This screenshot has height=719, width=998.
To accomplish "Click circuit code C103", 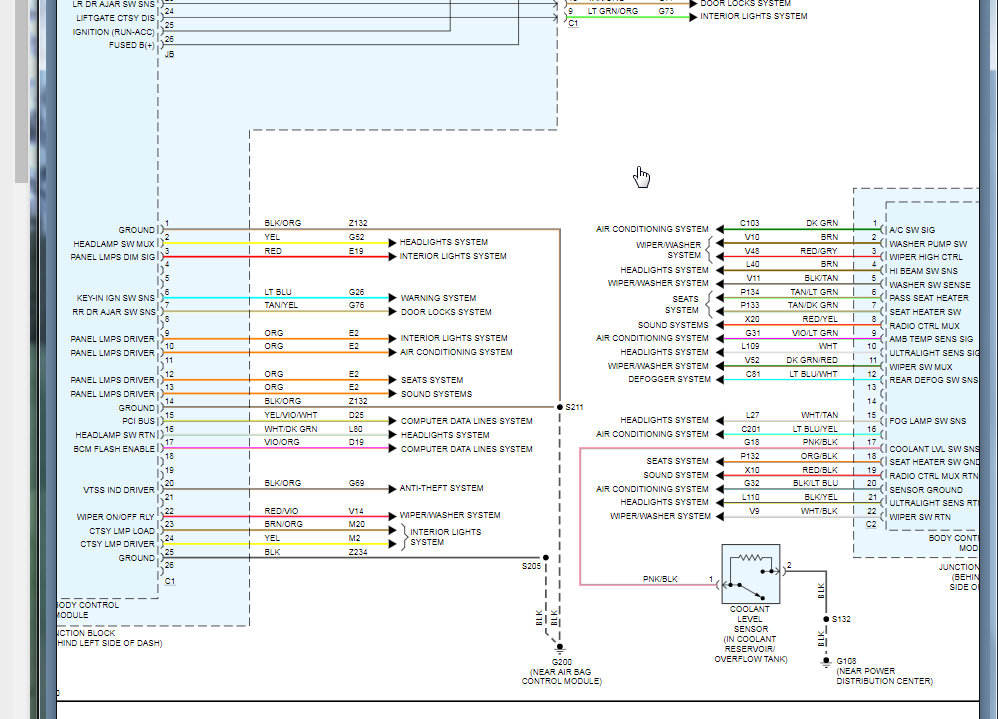I will 750,223.
